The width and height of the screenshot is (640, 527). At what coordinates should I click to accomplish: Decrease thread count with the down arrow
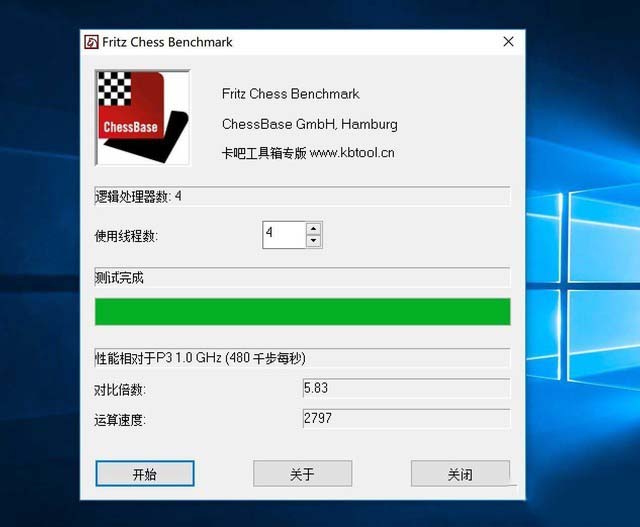click(313, 241)
